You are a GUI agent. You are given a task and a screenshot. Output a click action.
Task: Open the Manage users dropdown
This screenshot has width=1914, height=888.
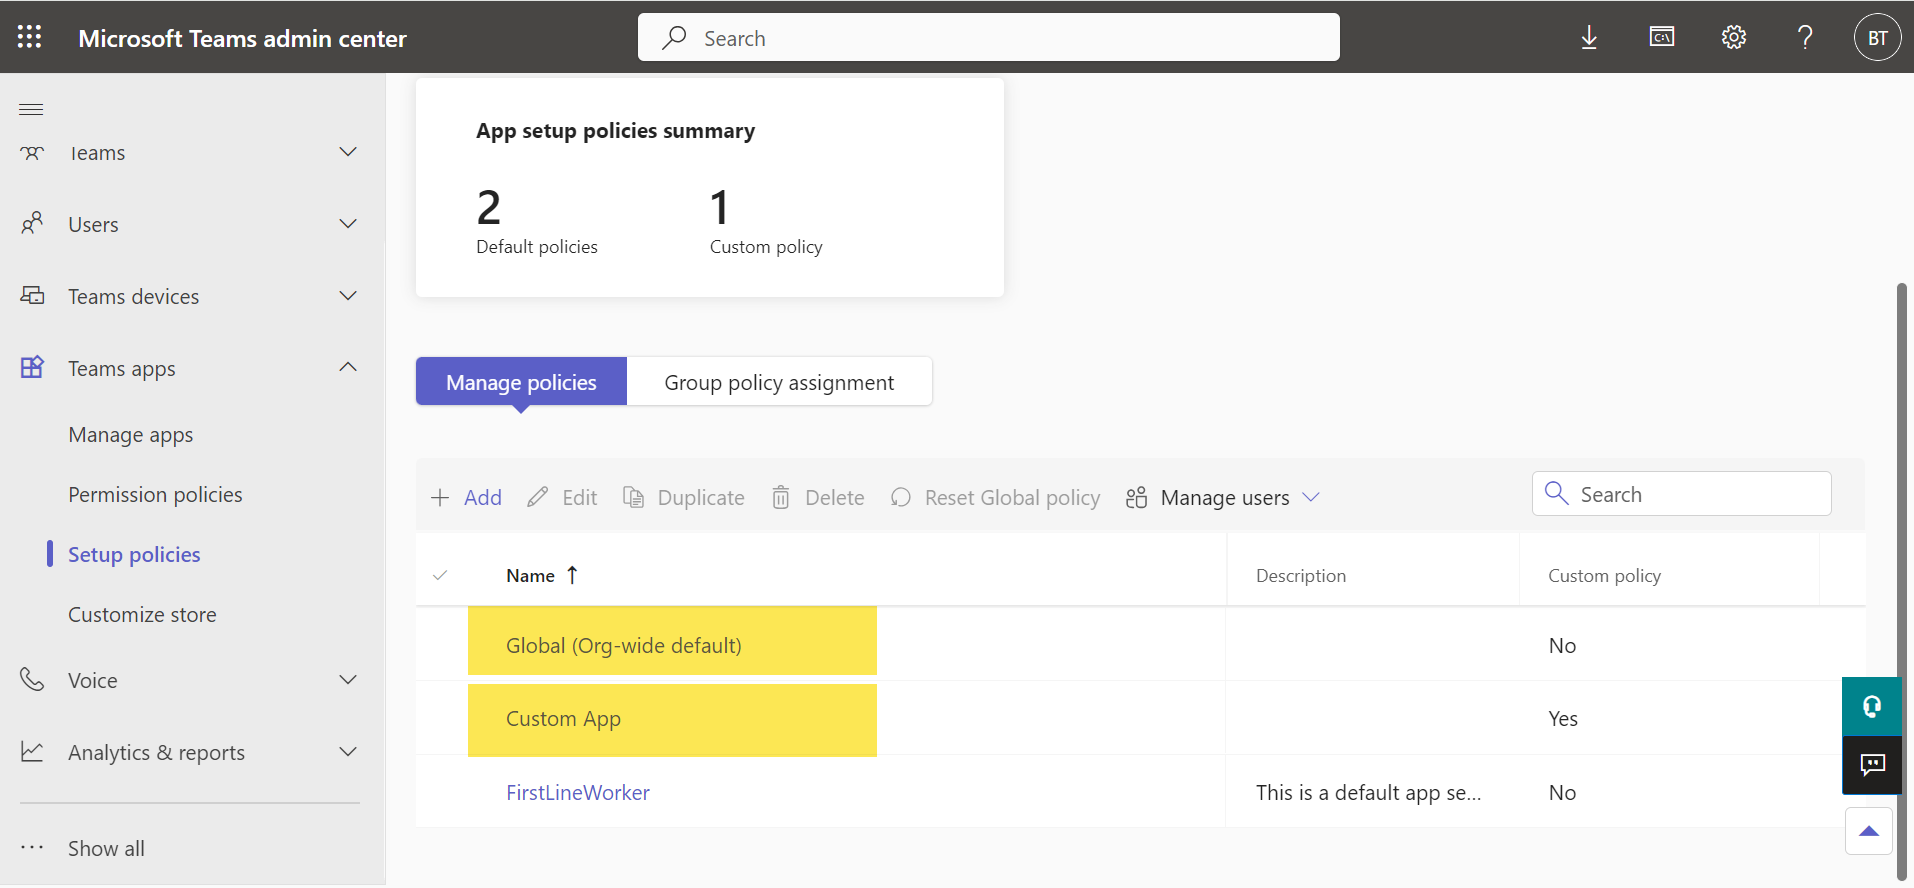pyautogui.click(x=1222, y=497)
